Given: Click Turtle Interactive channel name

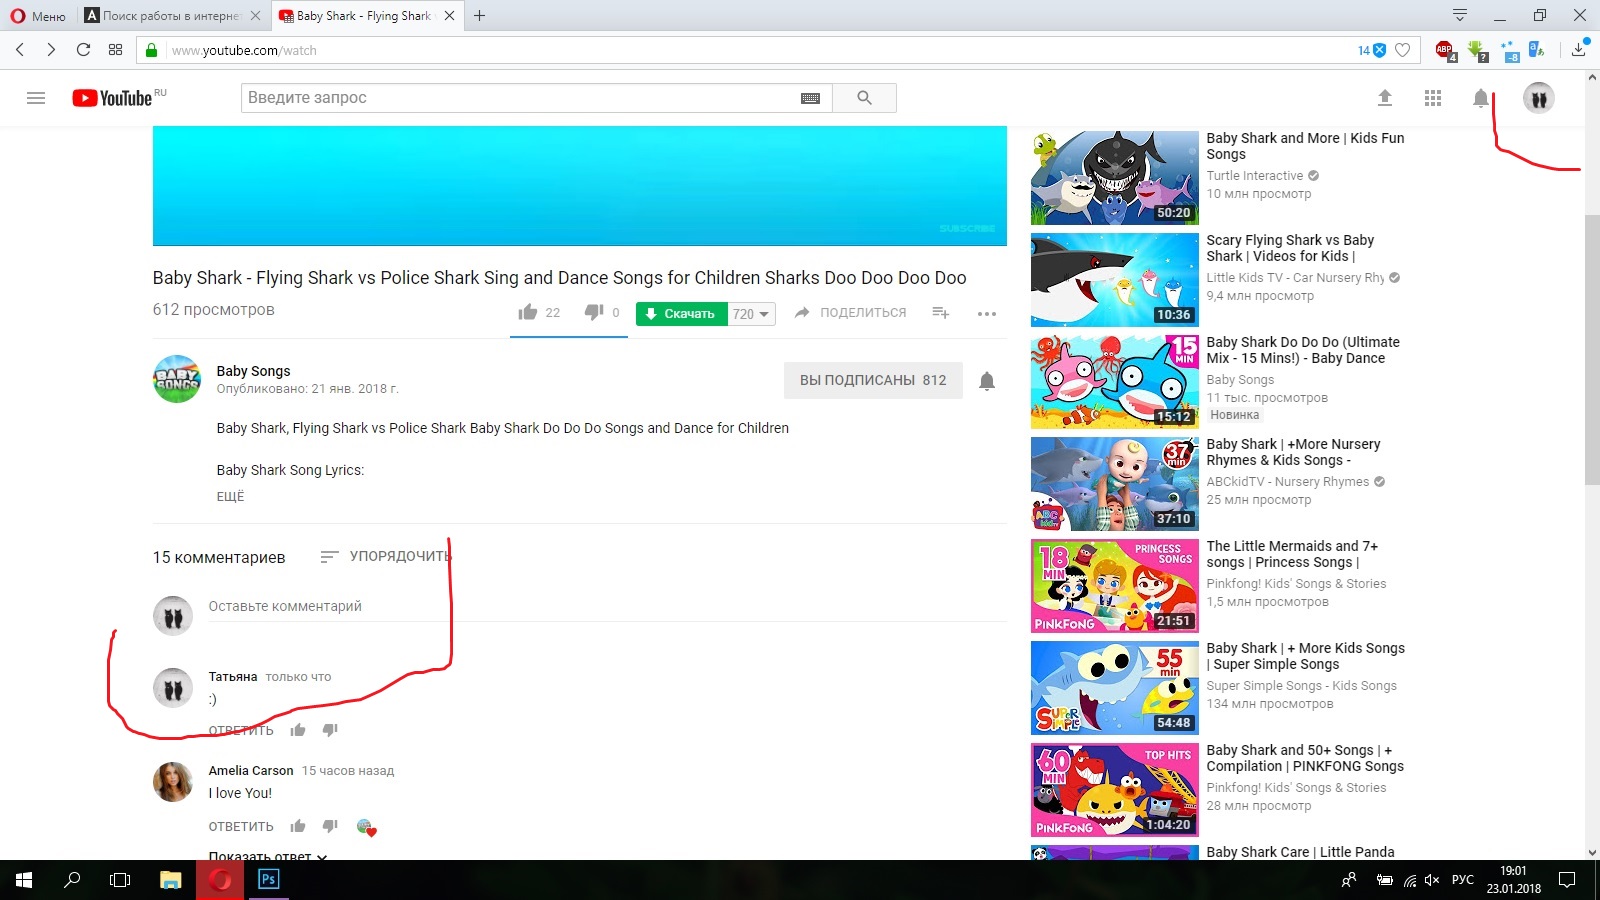Looking at the screenshot, I should (1254, 176).
